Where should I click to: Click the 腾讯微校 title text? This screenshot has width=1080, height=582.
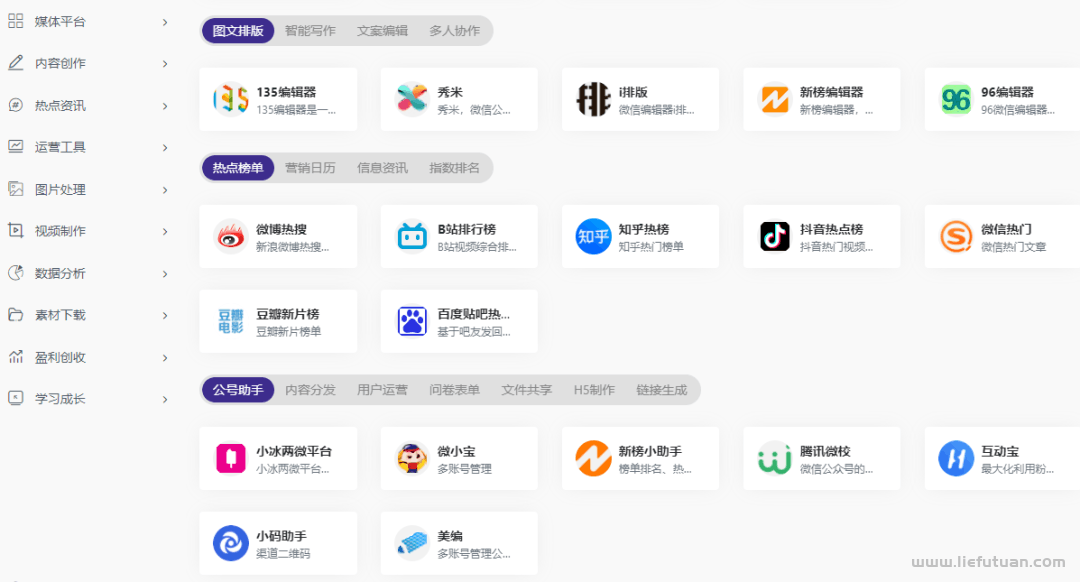[824, 450]
